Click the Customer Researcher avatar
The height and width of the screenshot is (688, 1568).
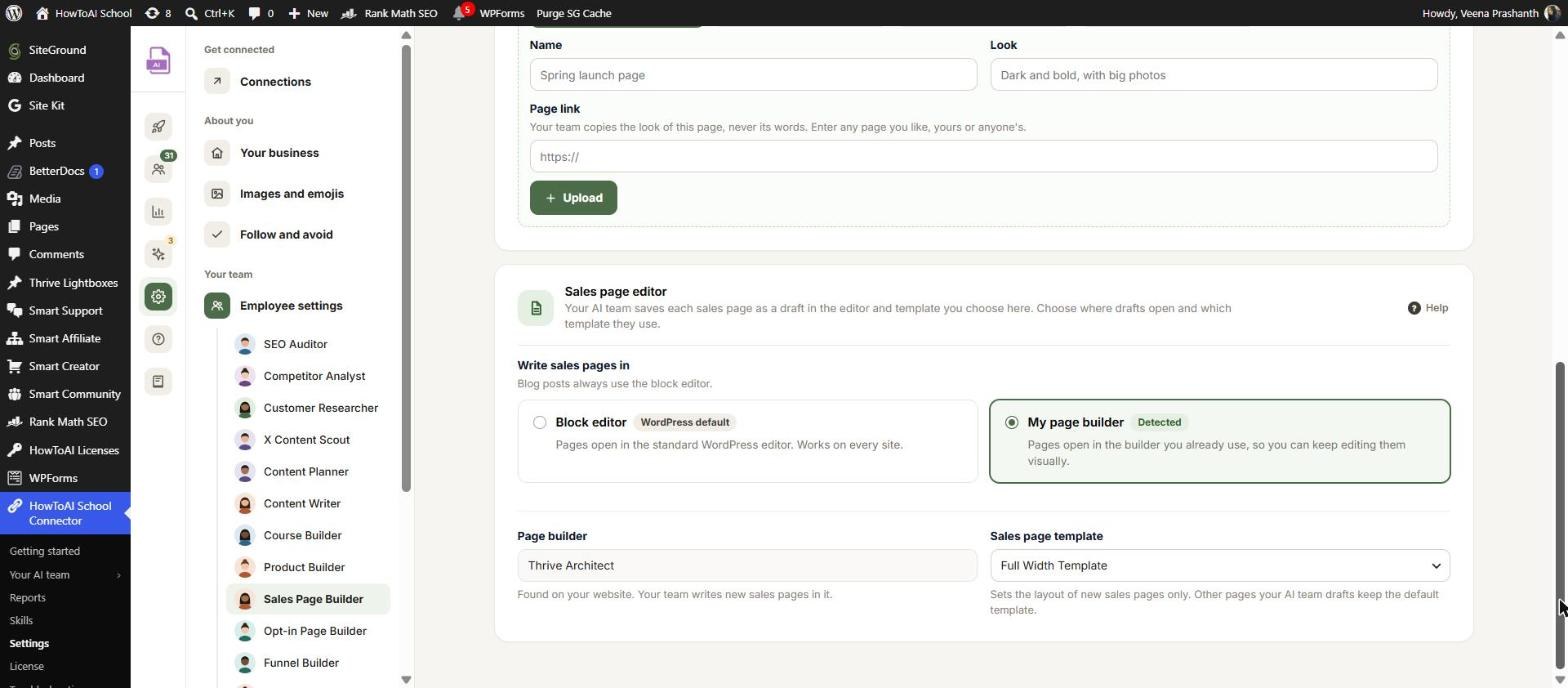245,408
